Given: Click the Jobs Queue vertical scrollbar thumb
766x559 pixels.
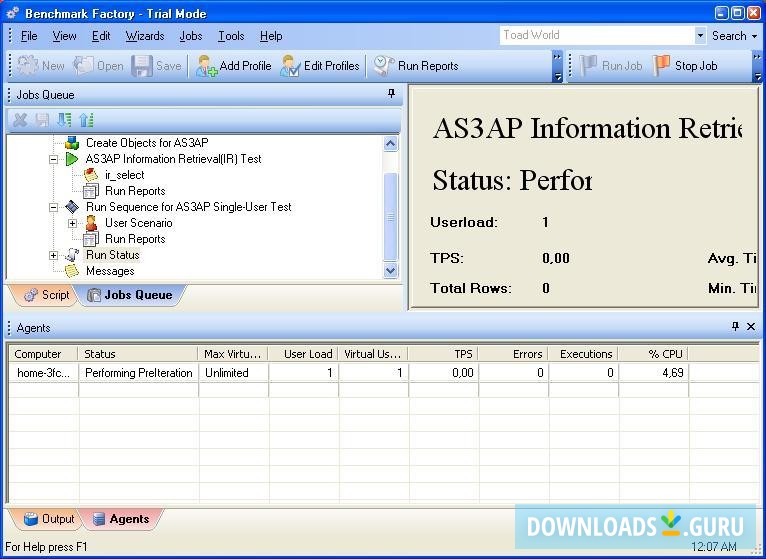Looking at the screenshot, I should pos(391,216).
